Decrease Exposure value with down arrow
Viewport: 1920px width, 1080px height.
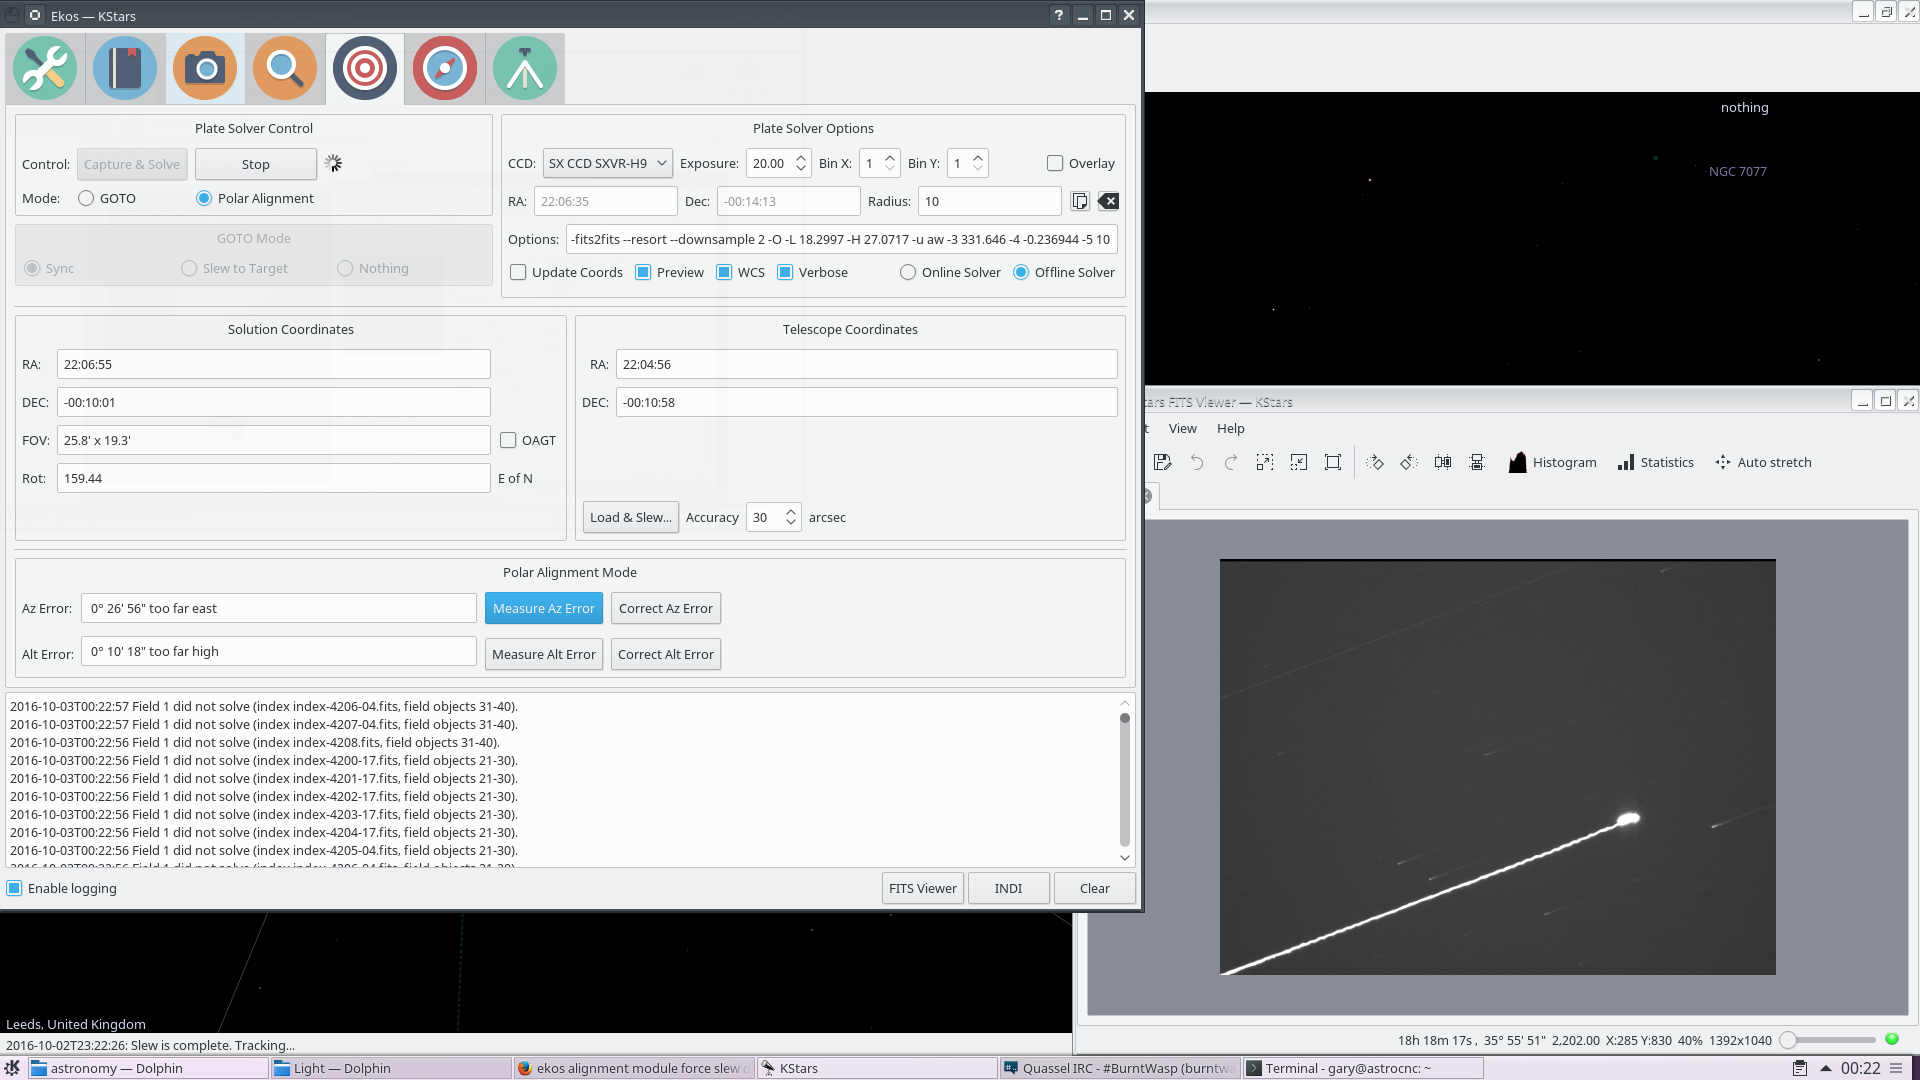800,169
